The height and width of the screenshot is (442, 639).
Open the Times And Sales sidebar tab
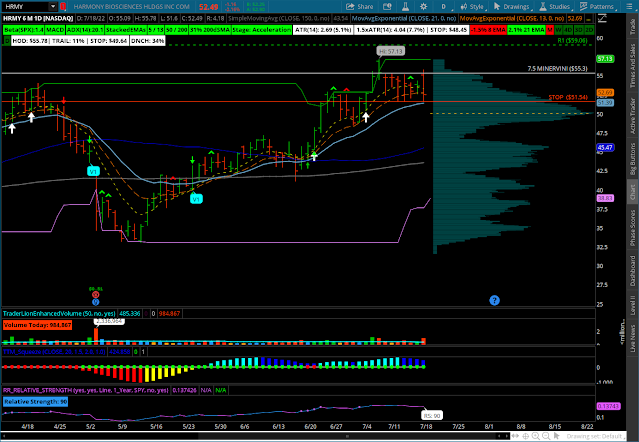[x=632, y=65]
